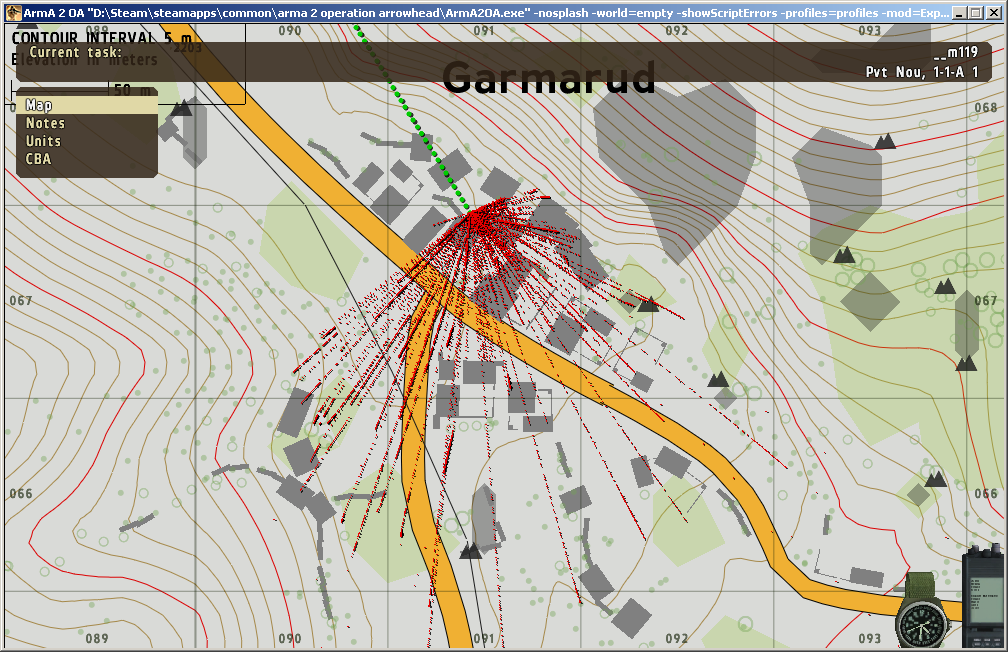This screenshot has width=1008, height=652.
Task: Click the 093 grid label along bottom edge
Action: pyautogui.click(x=869, y=638)
